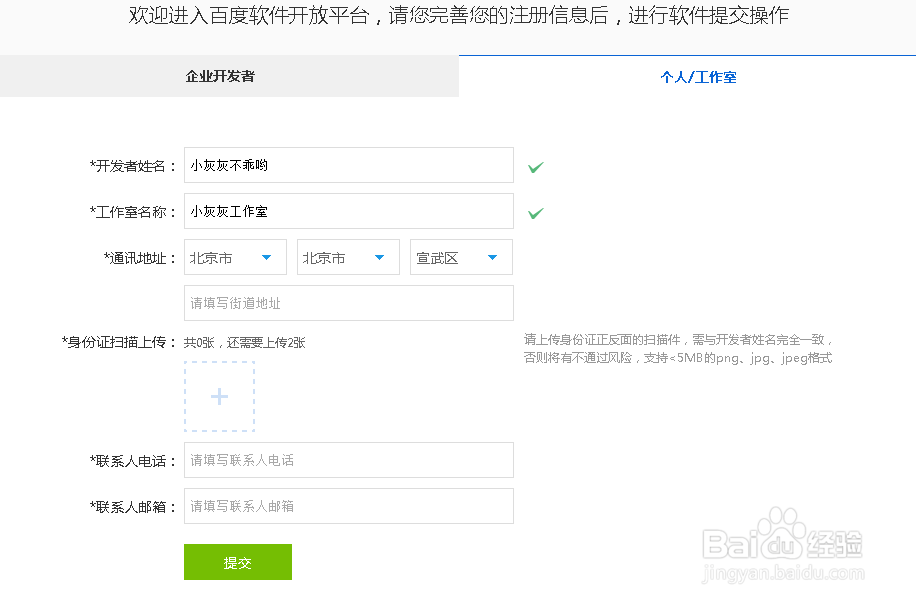Click the *通讯地址 label

click(140, 258)
